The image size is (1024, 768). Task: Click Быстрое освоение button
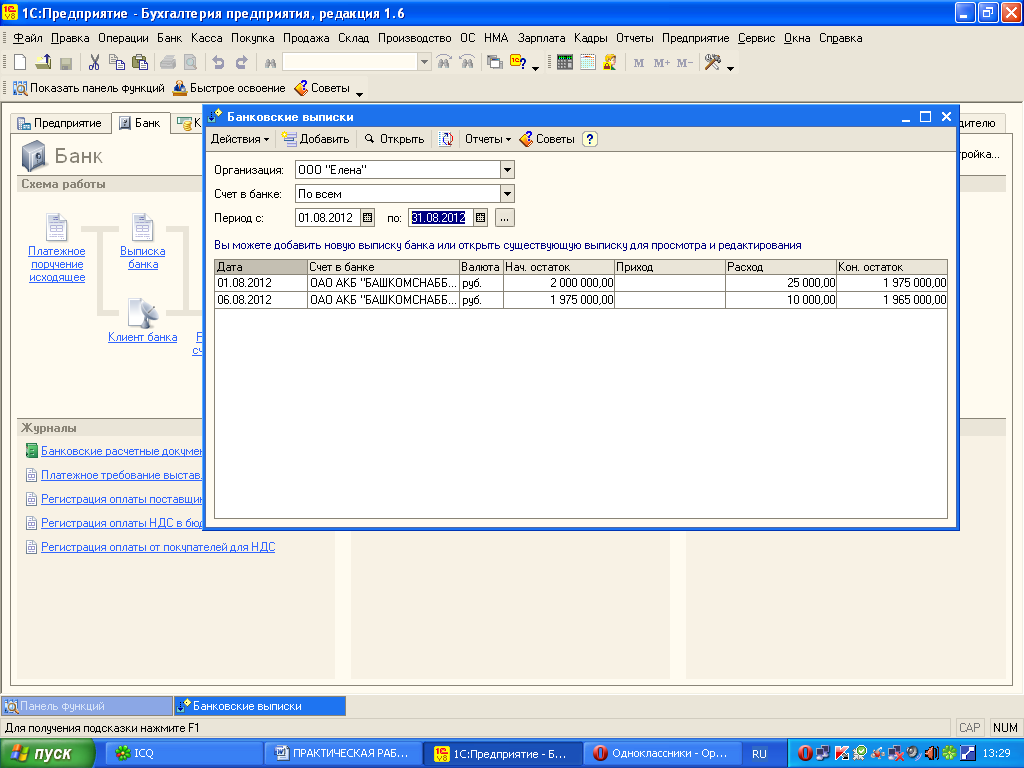[x=229, y=88]
